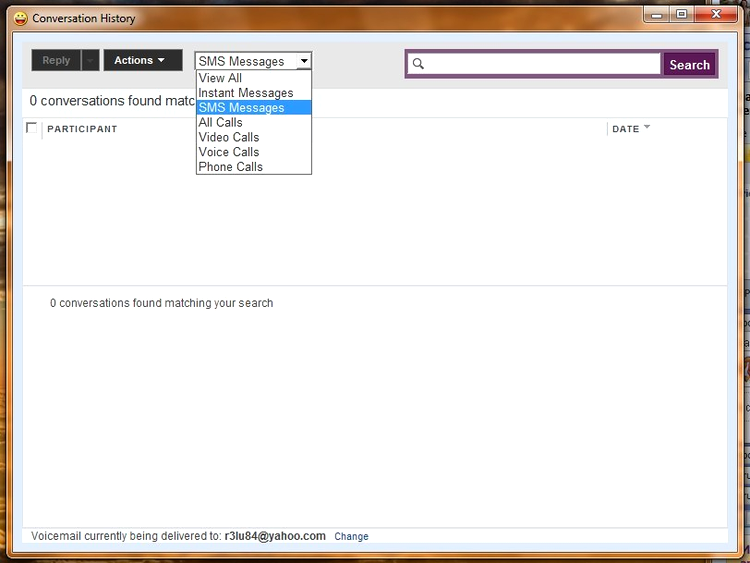Close the Conversation History window
This screenshot has height=563, width=750.
pos(716,14)
